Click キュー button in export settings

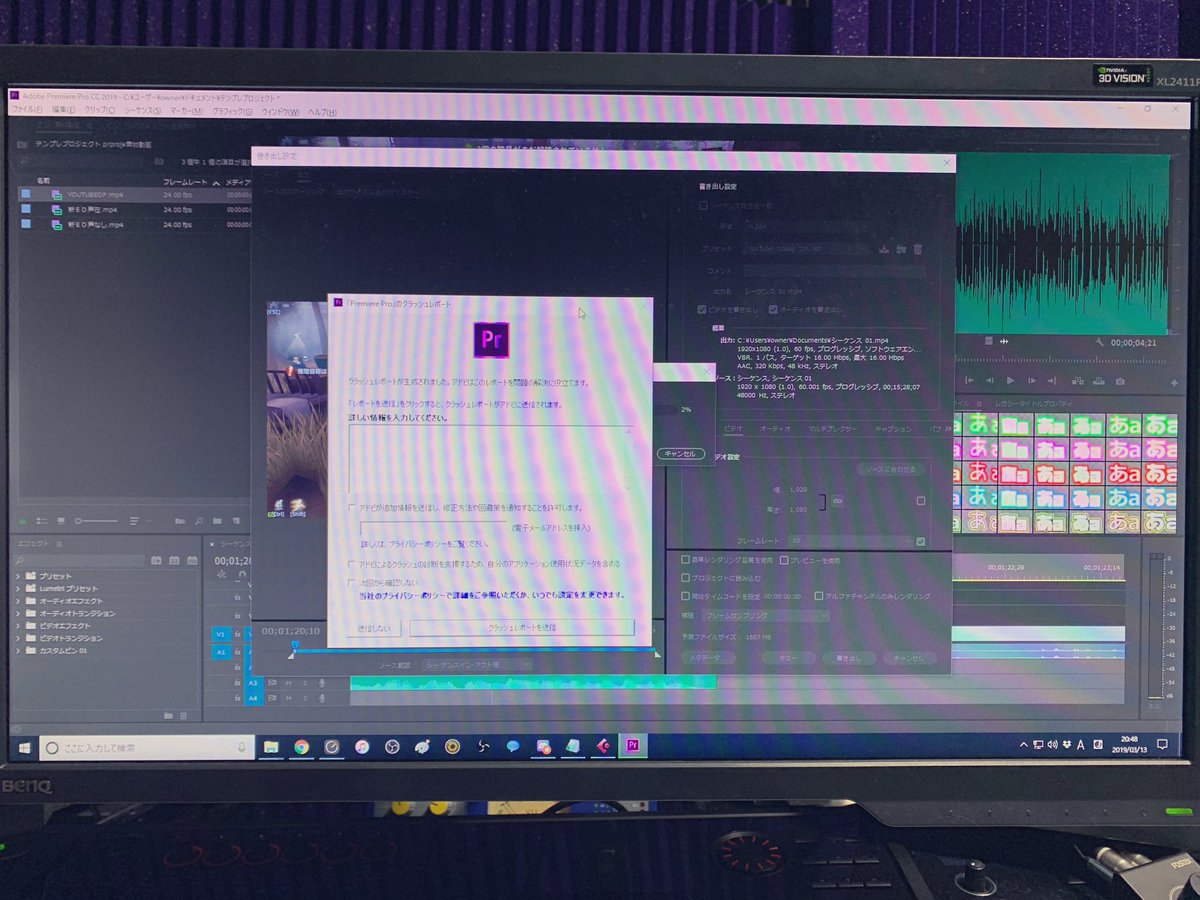tap(787, 658)
